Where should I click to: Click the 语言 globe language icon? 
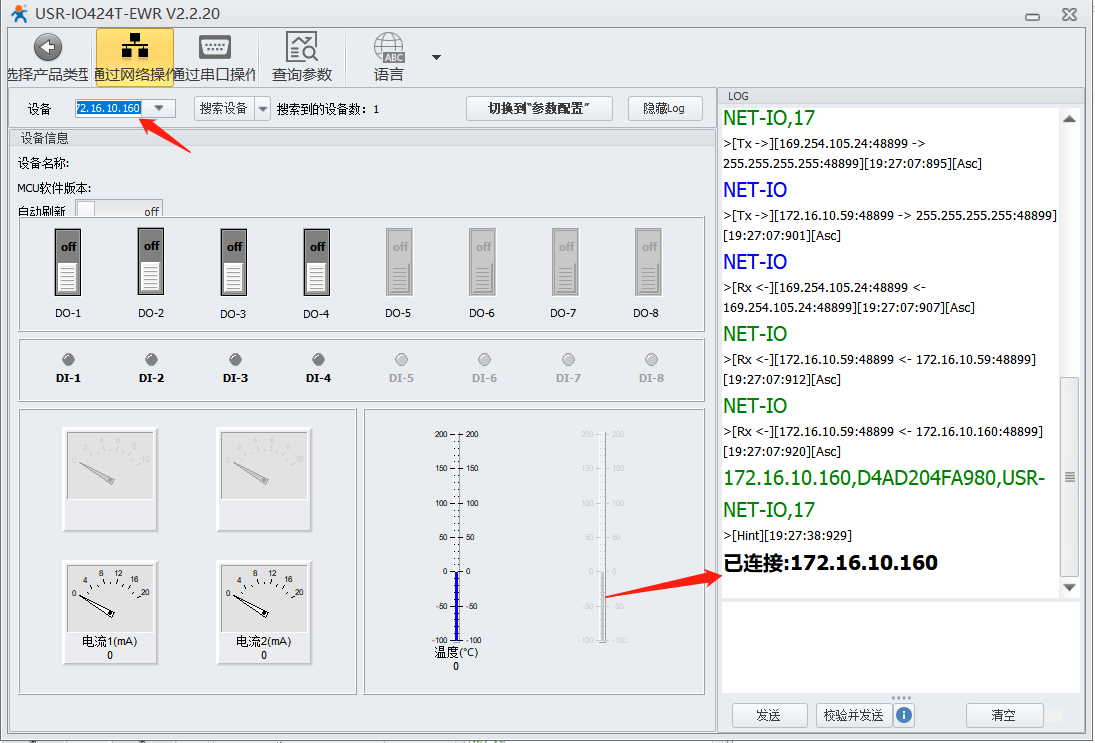[x=389, y=48]
